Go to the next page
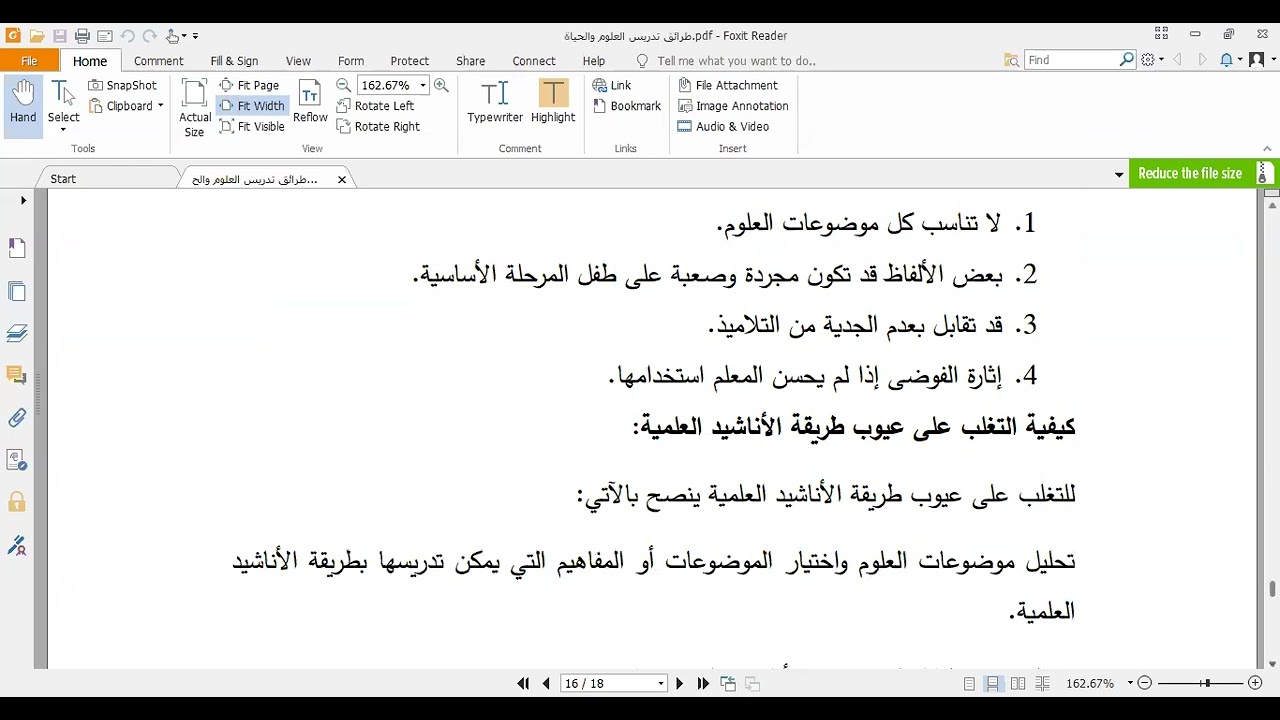The image size is (1280, 720). pyautogui.click(x=680, y=684)
